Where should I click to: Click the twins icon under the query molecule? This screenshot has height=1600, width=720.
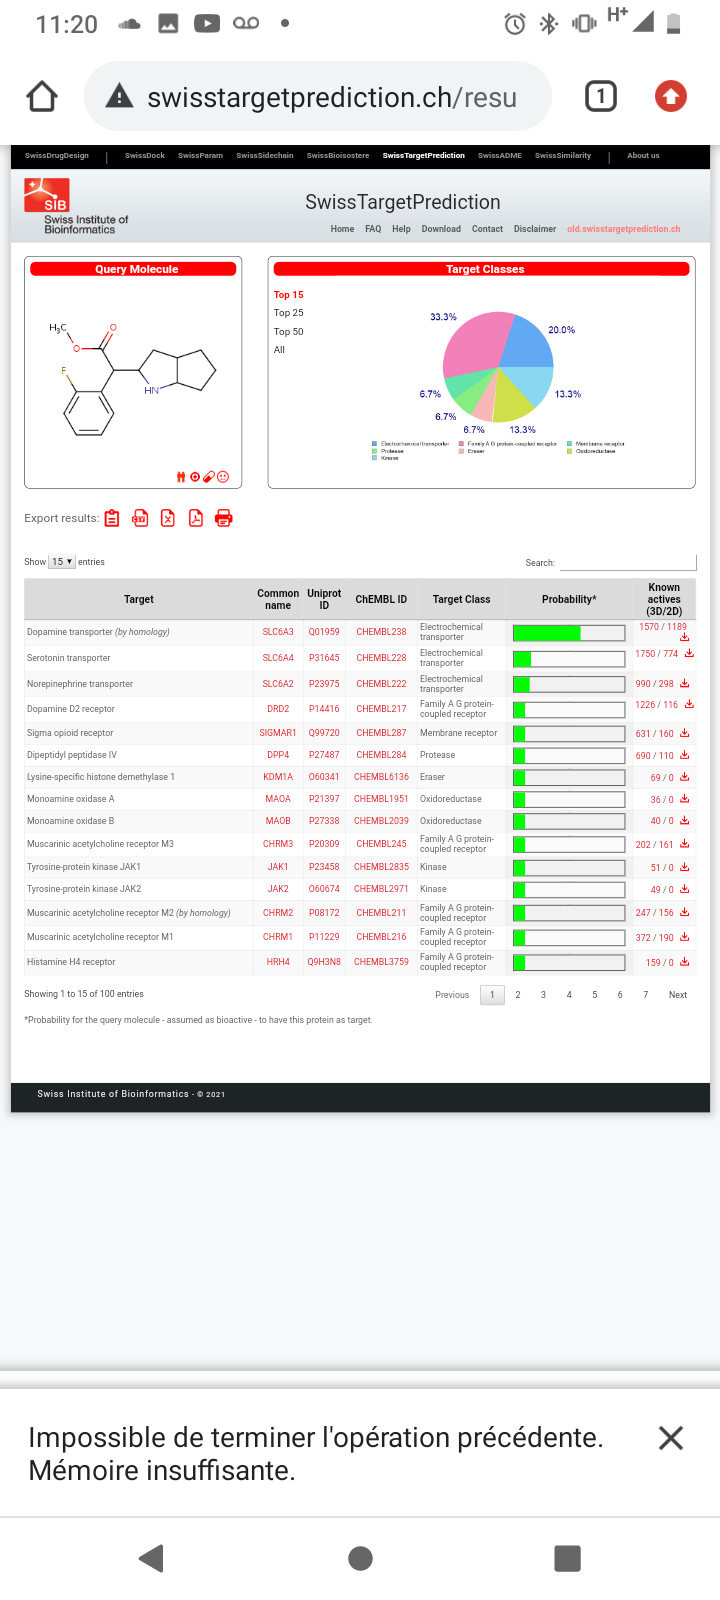181,477
